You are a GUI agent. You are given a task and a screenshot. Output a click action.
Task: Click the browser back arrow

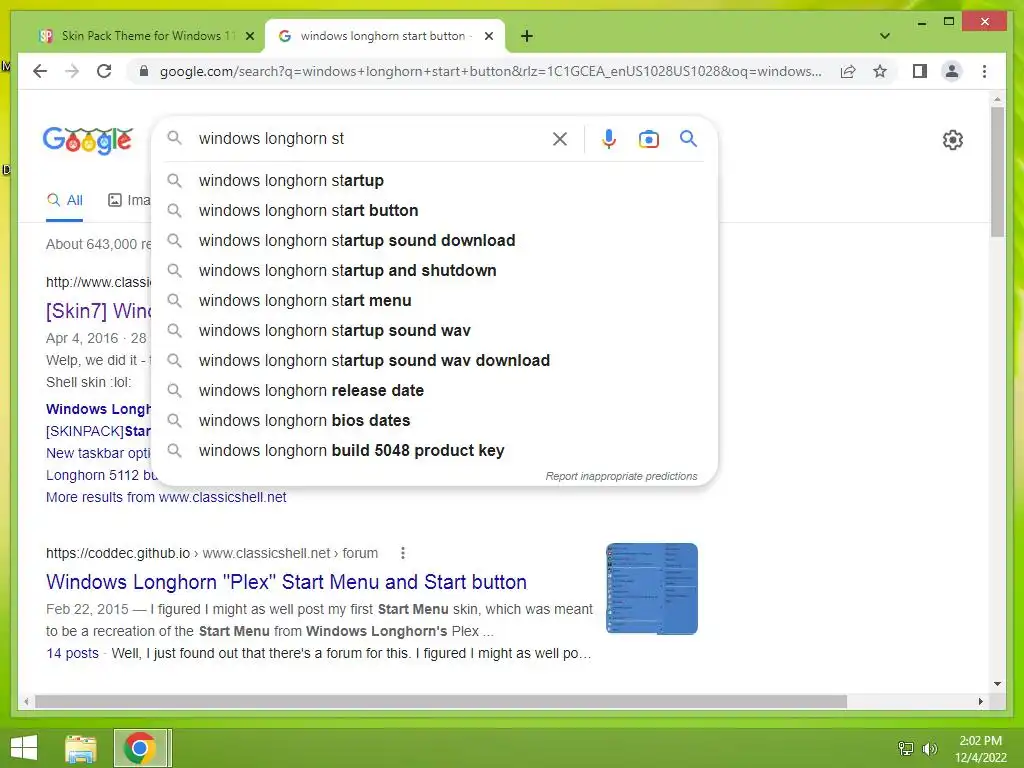point(40,71)
